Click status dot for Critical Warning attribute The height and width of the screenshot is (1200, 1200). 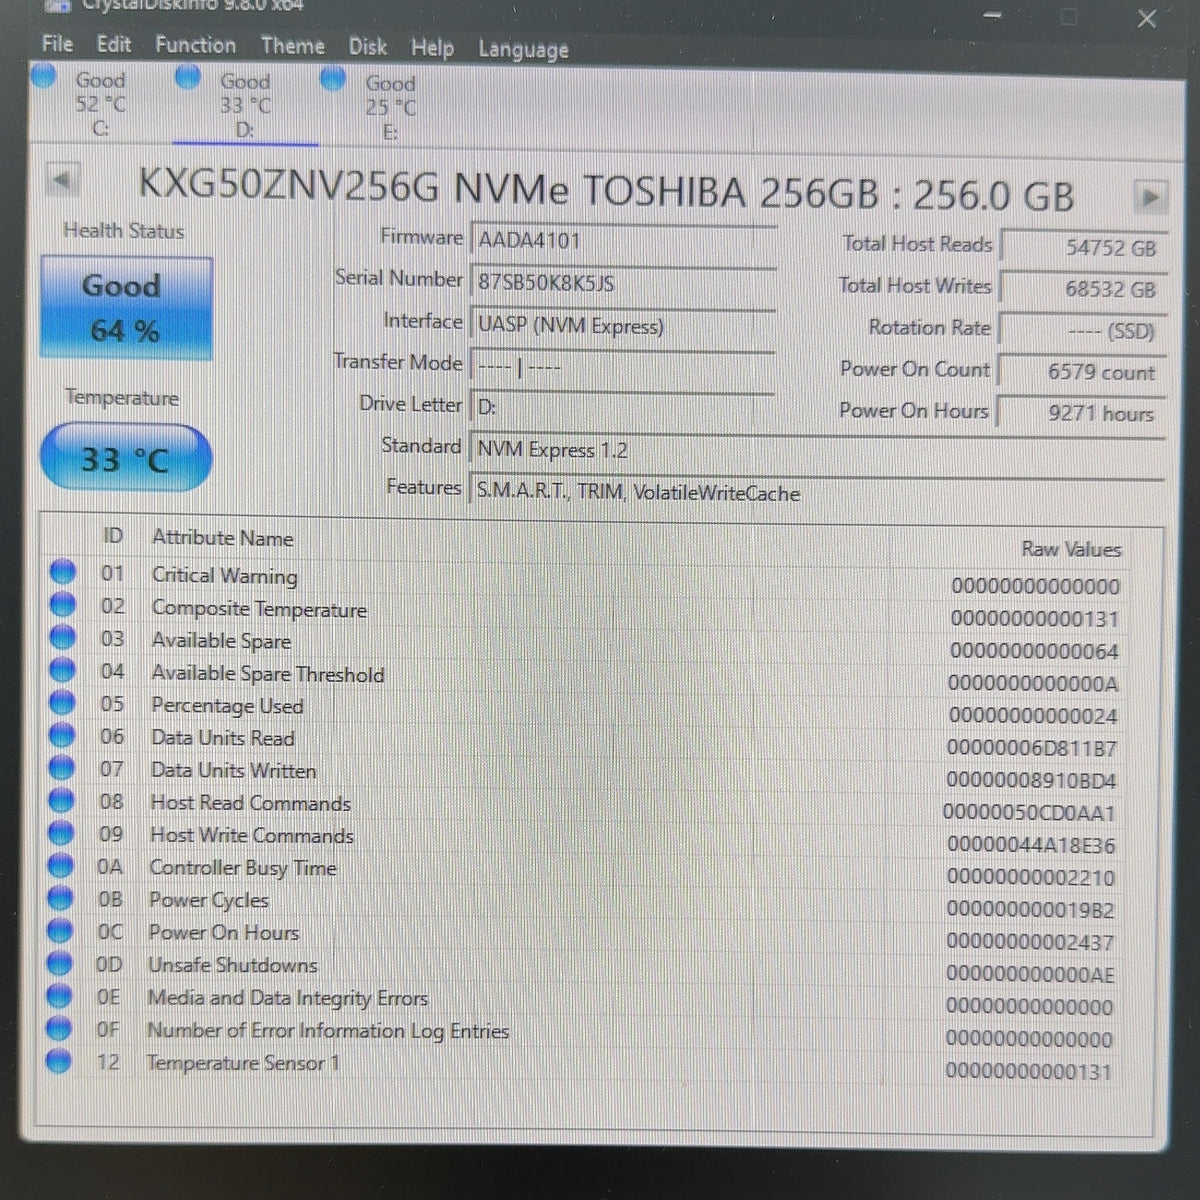(62, 573)
